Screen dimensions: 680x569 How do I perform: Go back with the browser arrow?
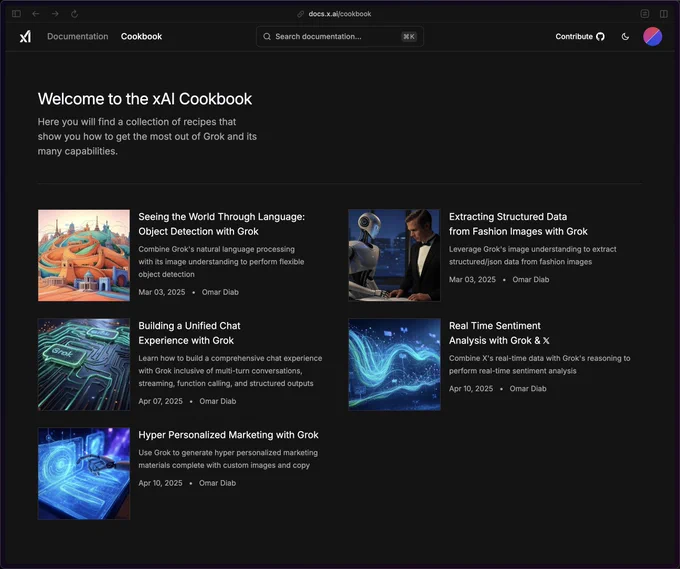[x=36, y=14]
